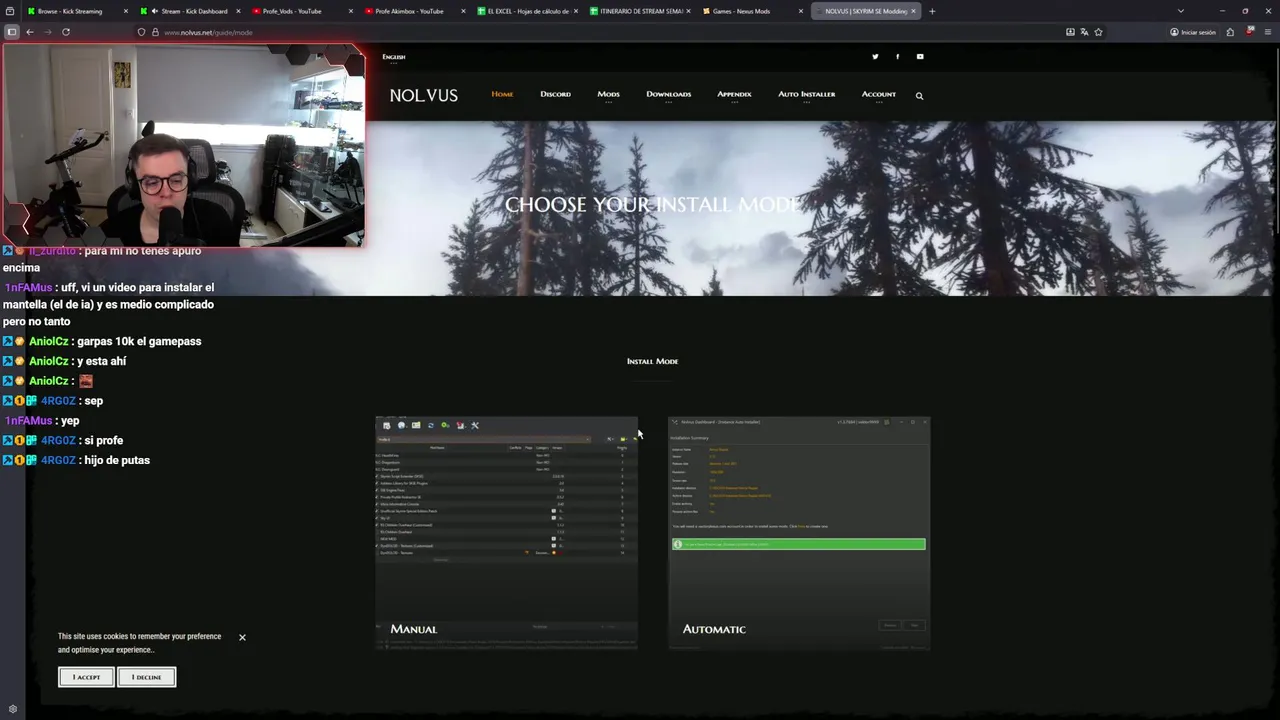
Task: Close the NOLVUS SKYRIM SE Modding tab
Action: tap(913, 11)
